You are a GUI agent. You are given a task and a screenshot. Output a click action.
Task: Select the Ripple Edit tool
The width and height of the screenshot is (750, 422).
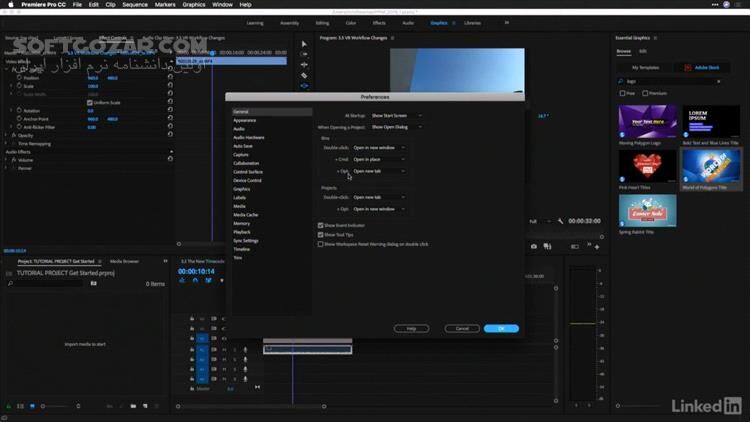click(304, 65)
